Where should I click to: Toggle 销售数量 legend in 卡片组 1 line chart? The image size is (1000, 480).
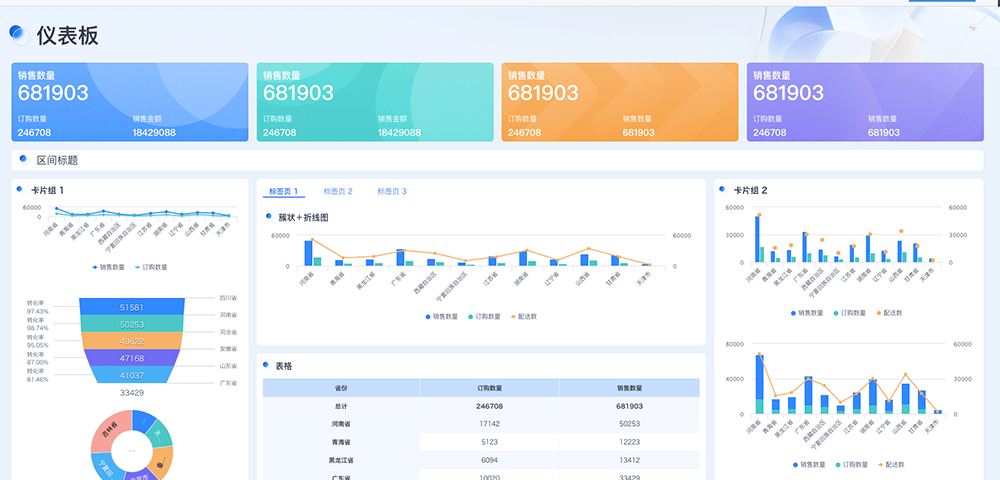click(x=108, y=267)
